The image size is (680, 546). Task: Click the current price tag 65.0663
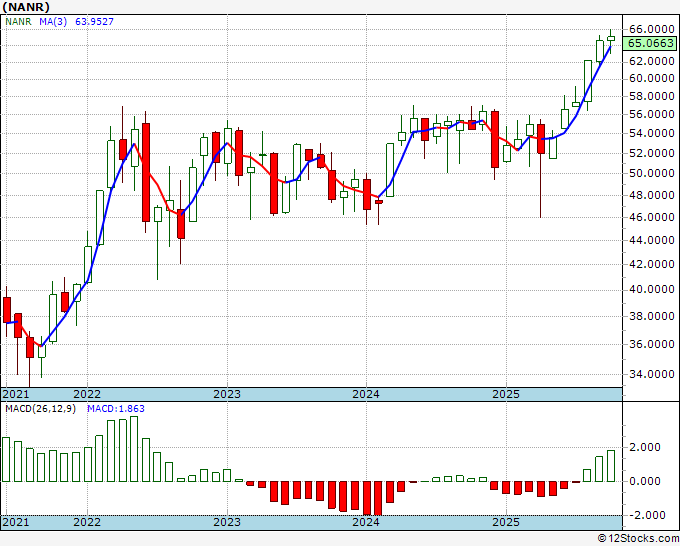tap(651, 43)
